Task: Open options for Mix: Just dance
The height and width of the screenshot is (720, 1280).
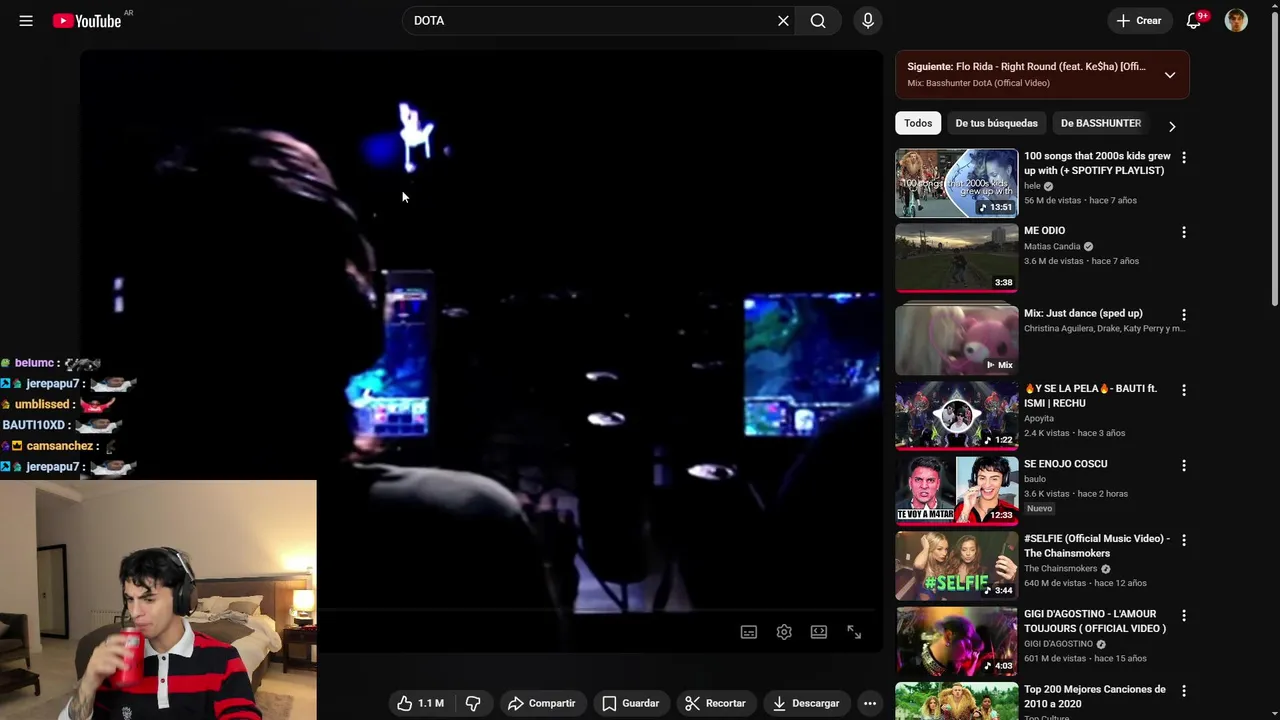Action: pyautogui.click(x=1184, y=315)
